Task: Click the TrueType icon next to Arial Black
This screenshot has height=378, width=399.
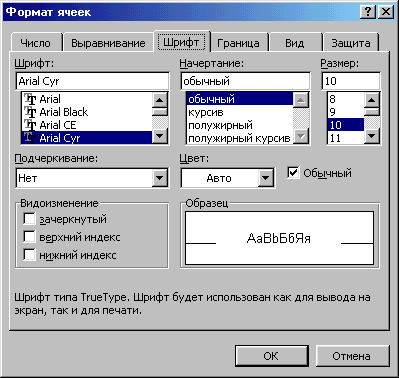Action: coord(31,112)
